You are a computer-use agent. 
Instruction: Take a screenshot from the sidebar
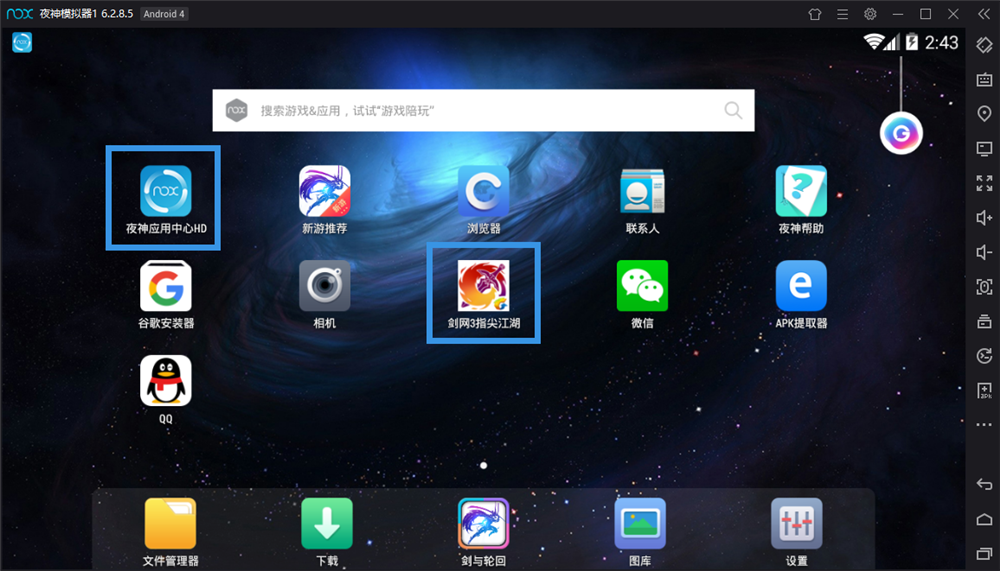tap(984, 286)
